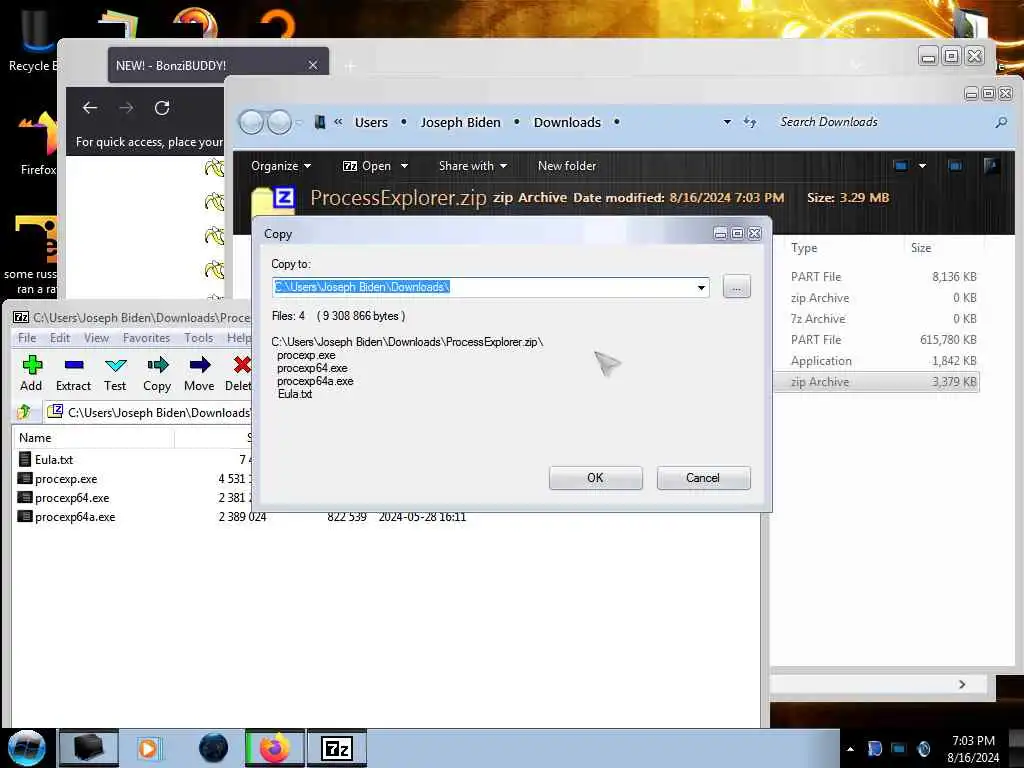
Task: Click the browser forward arrow
Action: click(x=126, y=108)
